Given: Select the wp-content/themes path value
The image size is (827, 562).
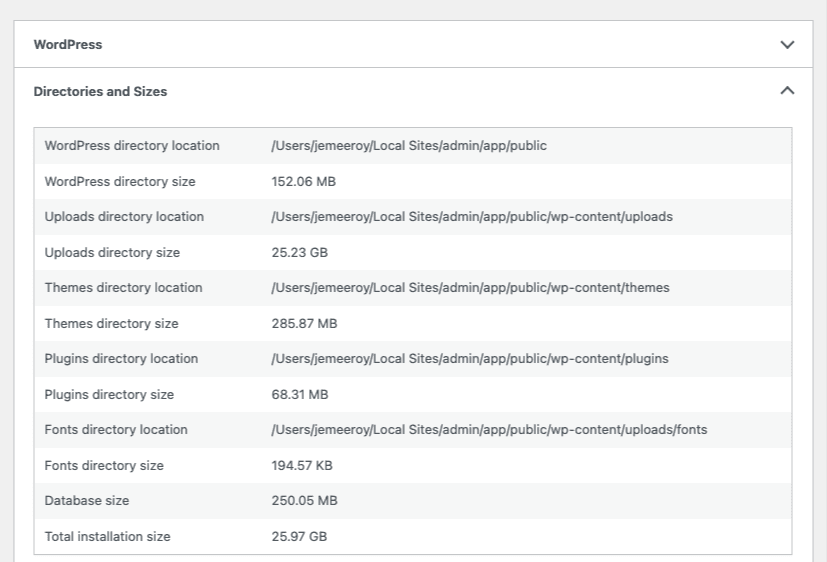Looking at the screenshot, I should pos(470,288).
